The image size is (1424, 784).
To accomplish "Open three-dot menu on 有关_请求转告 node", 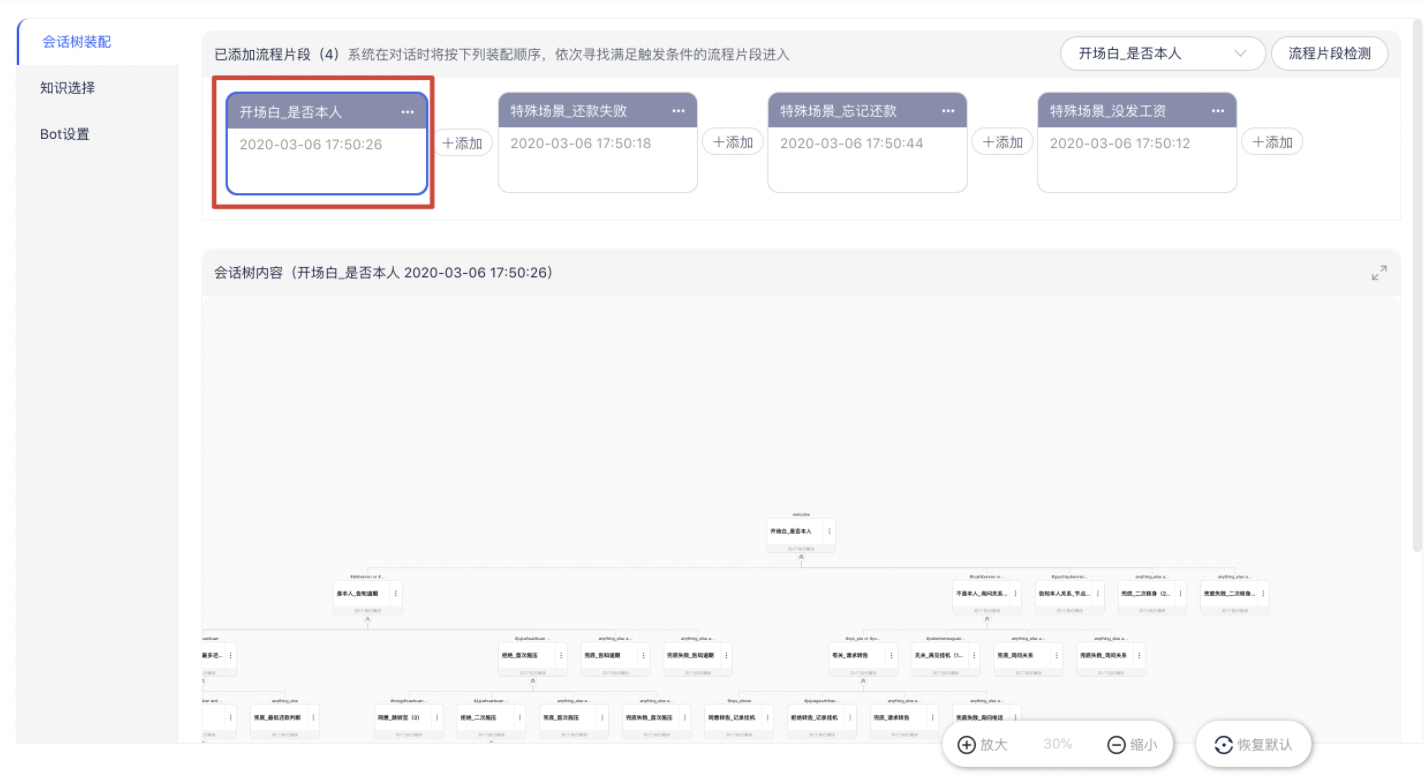I will coord(891,656).
